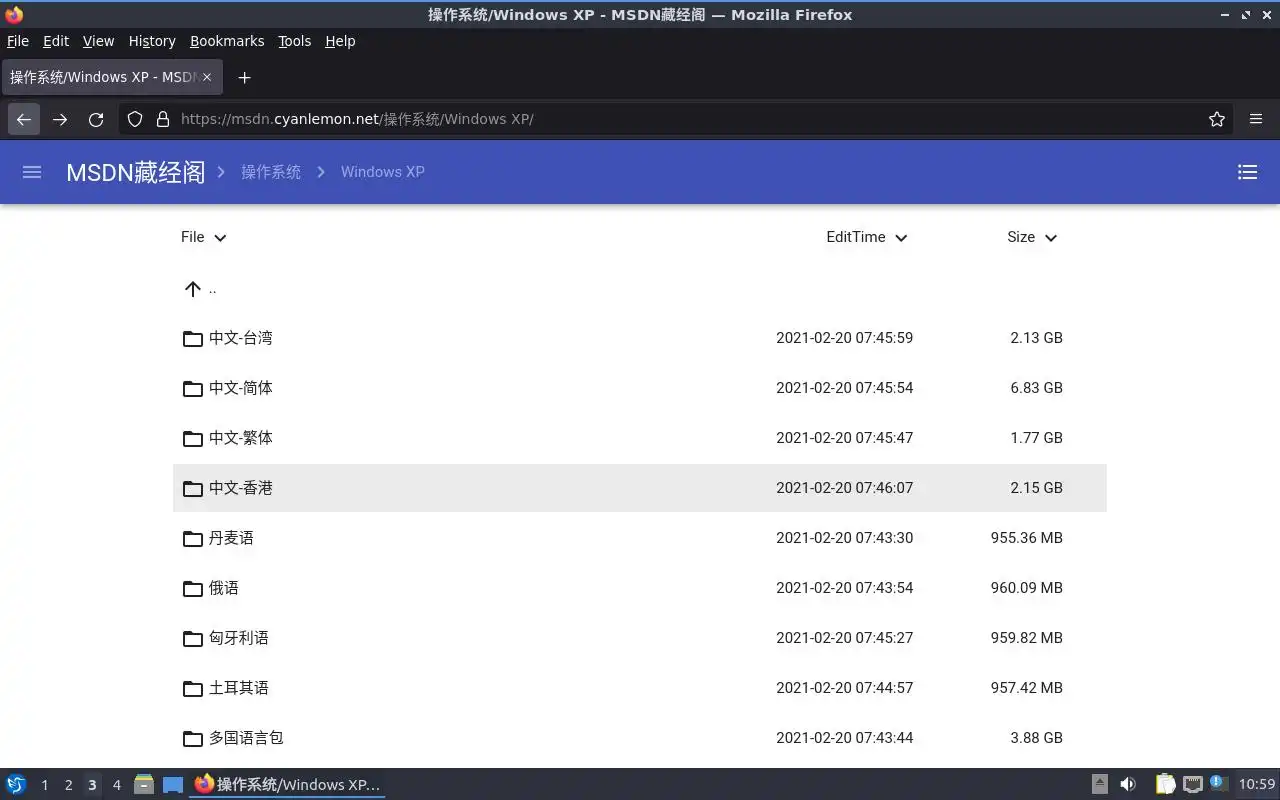This screenshot has width=1280, height=800.
Task: Click the tray eject/removable media icon
Action: tap(1099, 784)
